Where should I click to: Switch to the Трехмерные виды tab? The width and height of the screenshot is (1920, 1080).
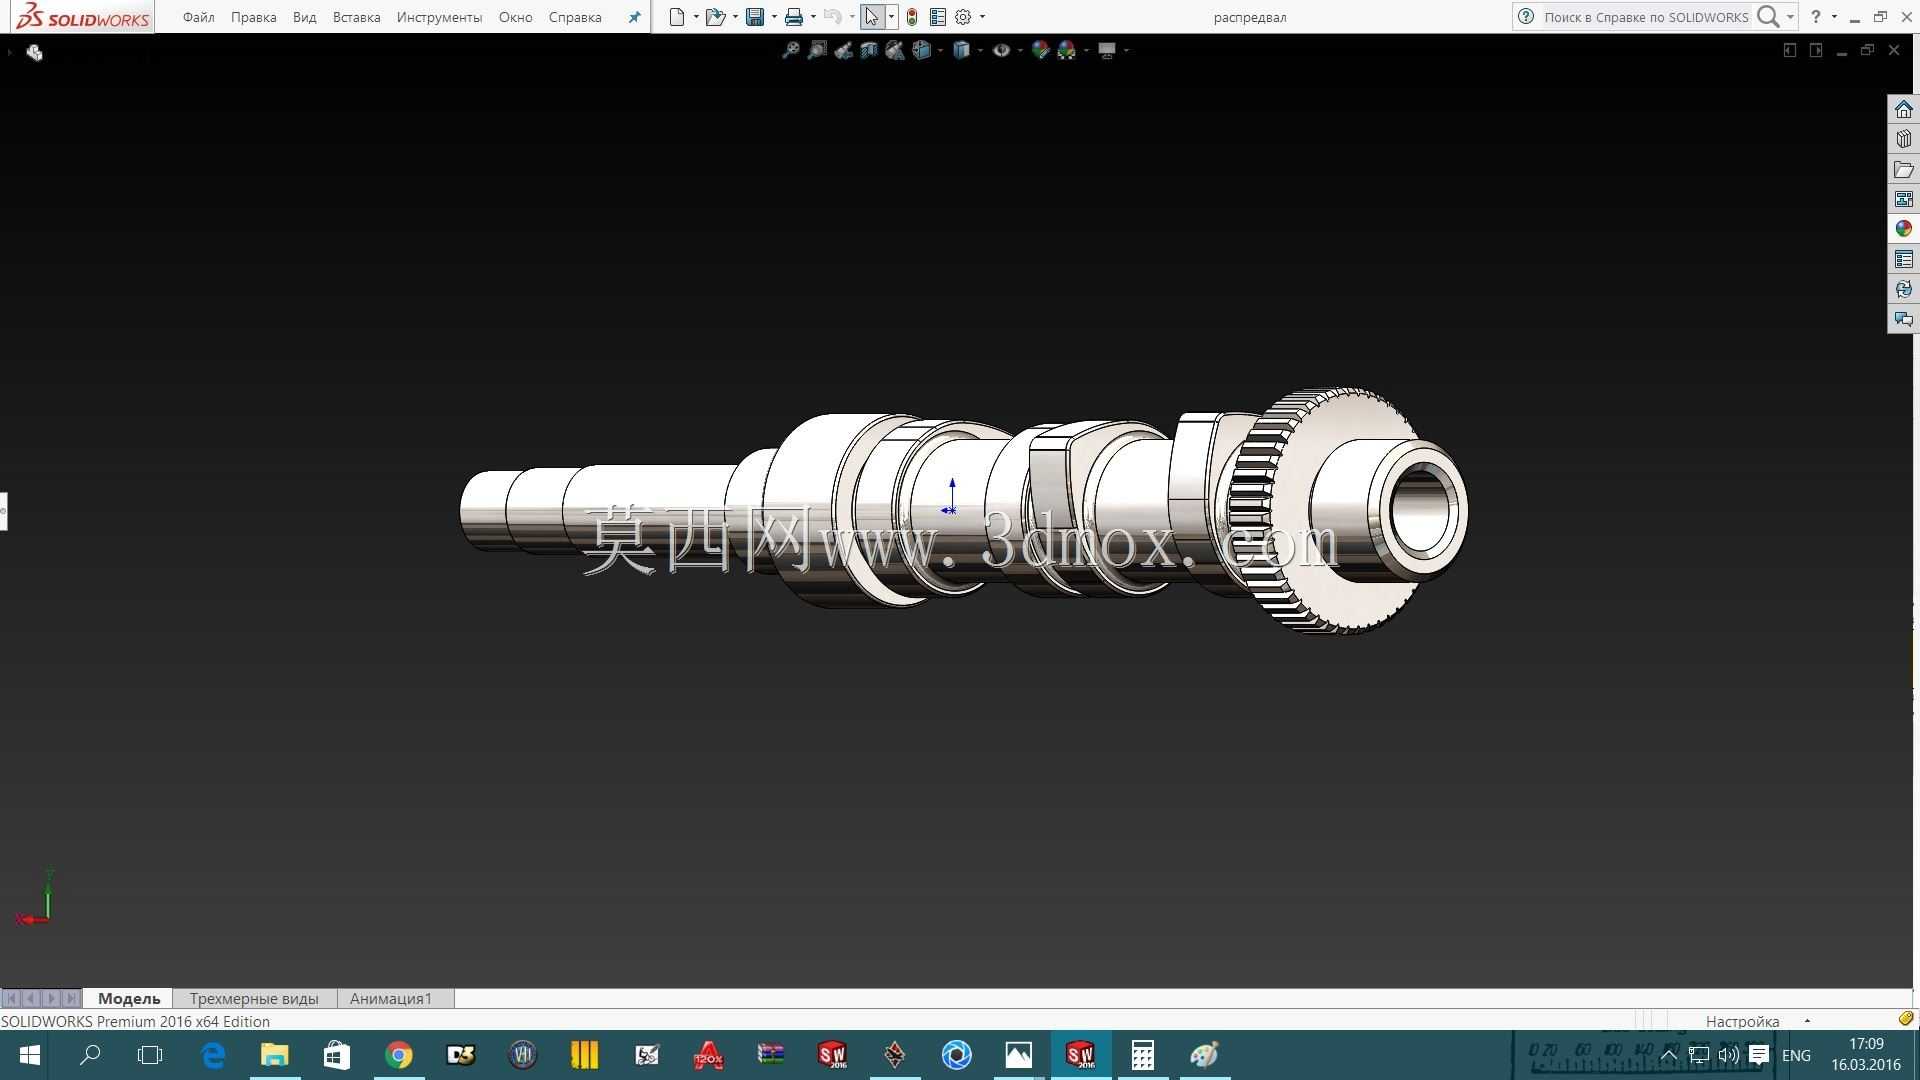(x=254, y=998)
